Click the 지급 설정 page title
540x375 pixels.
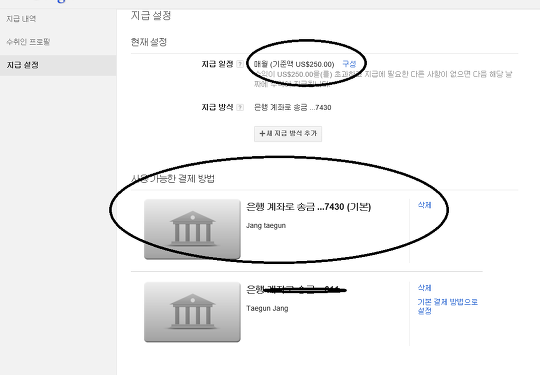(151, 15)
